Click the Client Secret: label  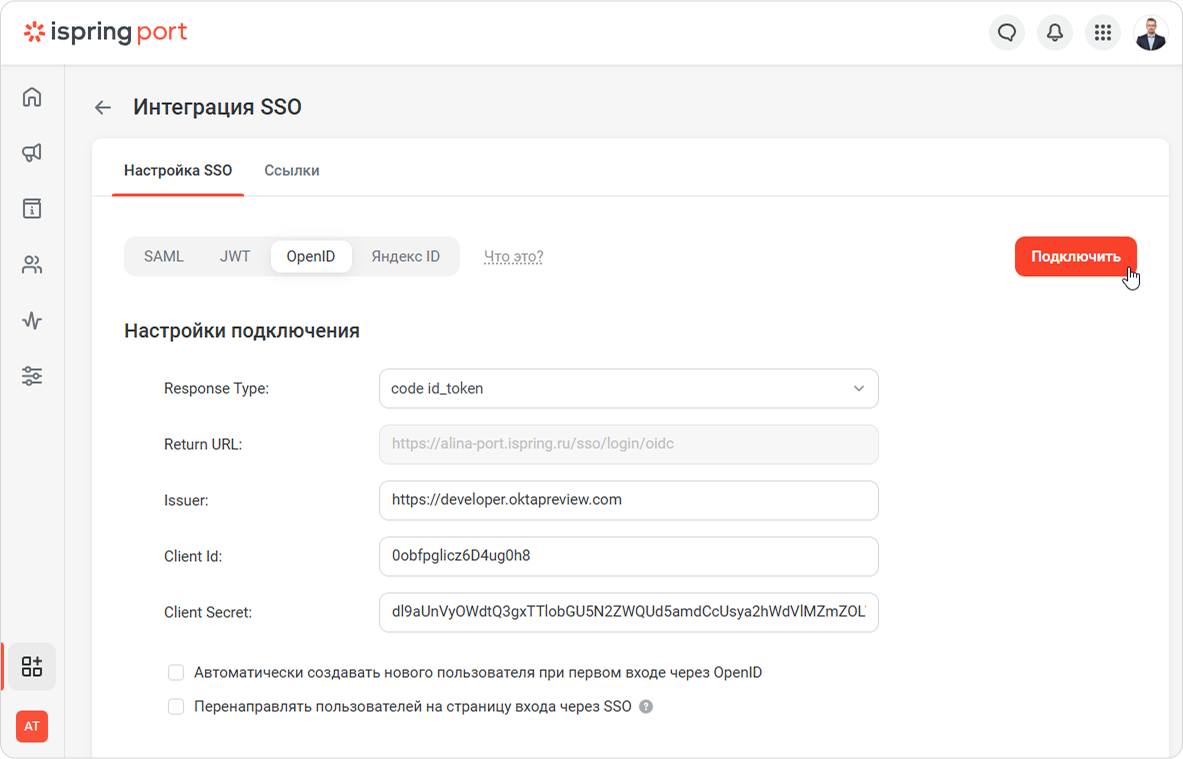click(208, 613)
